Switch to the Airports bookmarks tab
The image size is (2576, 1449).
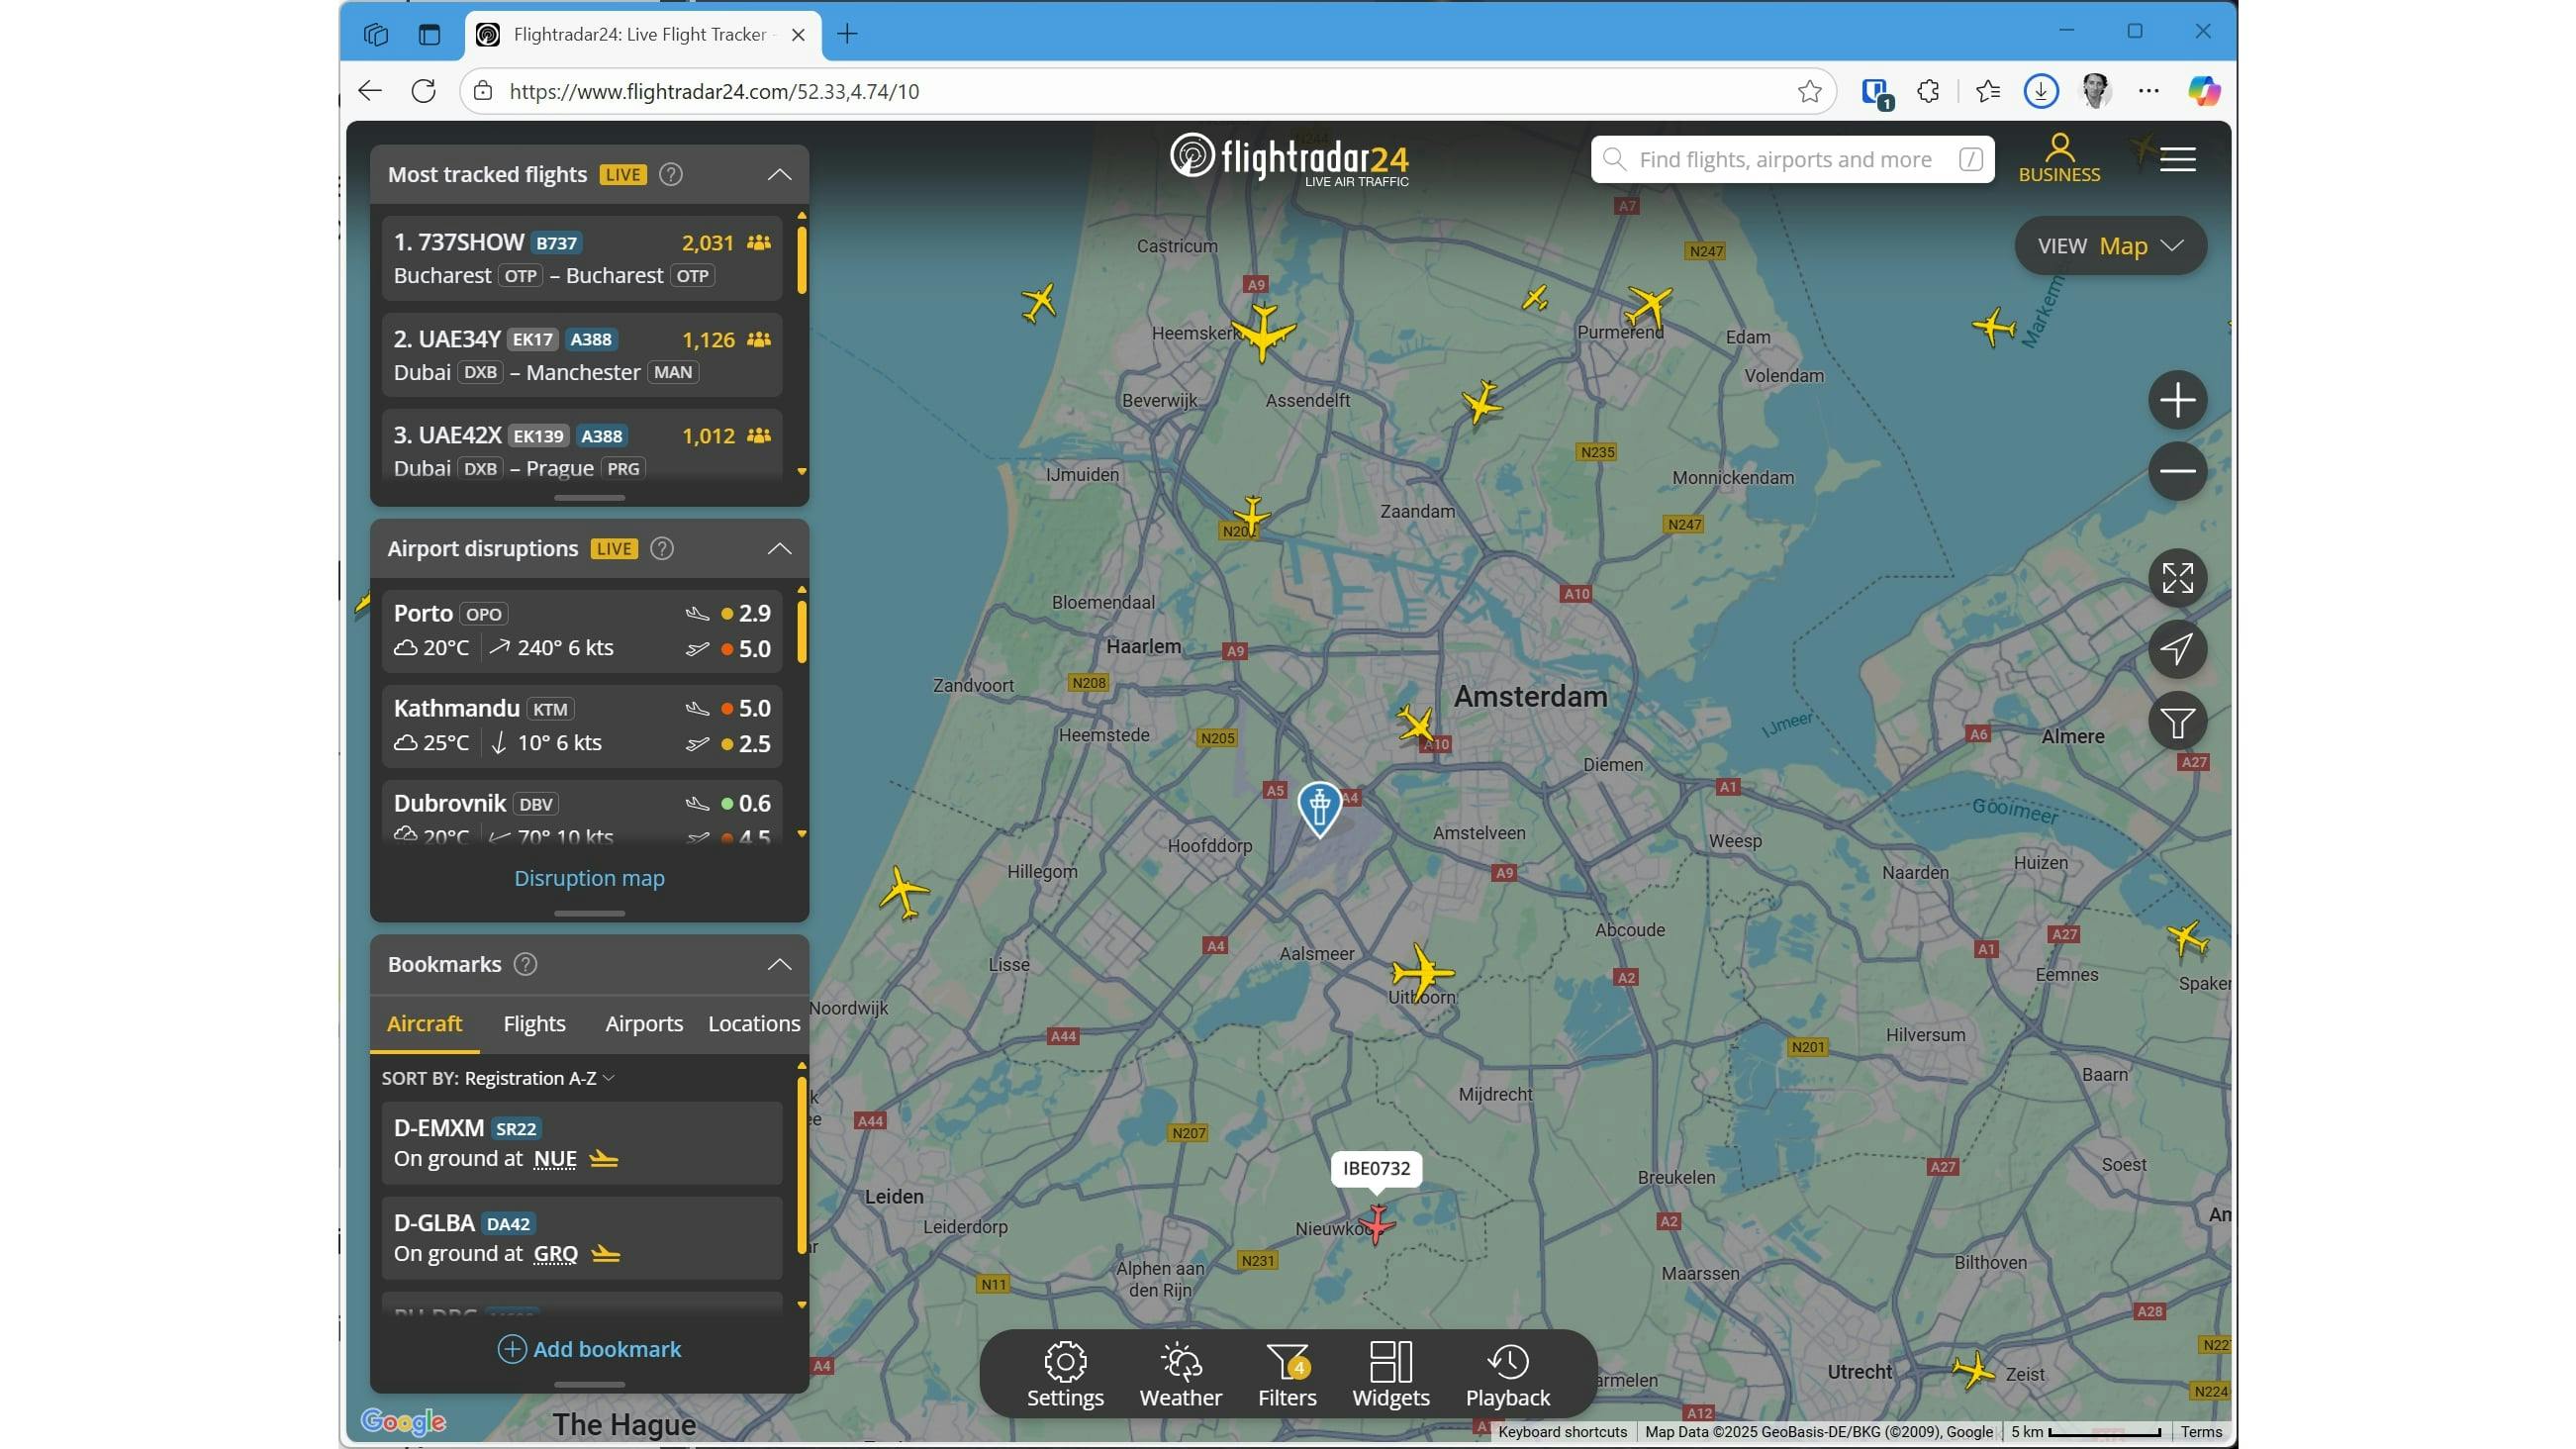tap(643, 1024)
